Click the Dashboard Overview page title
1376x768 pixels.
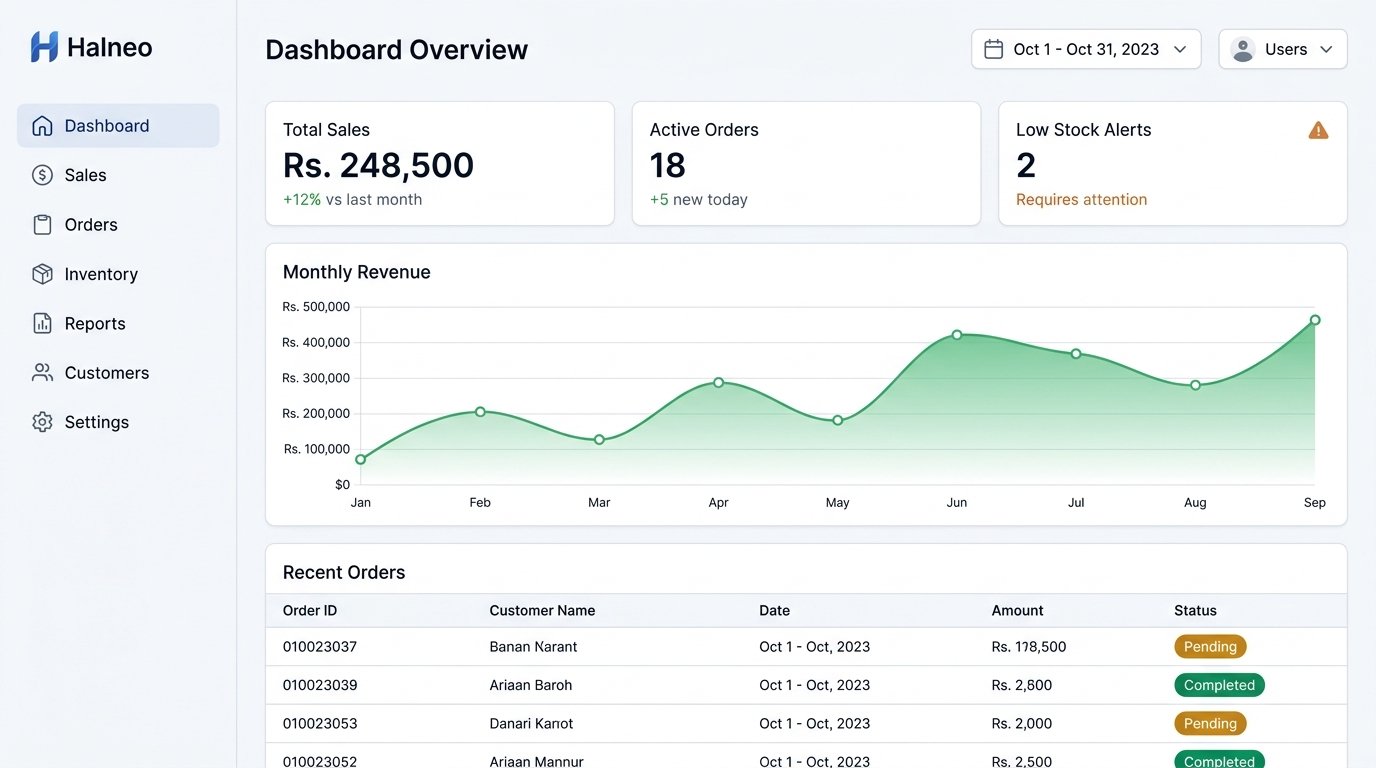[x=396, y=50]
